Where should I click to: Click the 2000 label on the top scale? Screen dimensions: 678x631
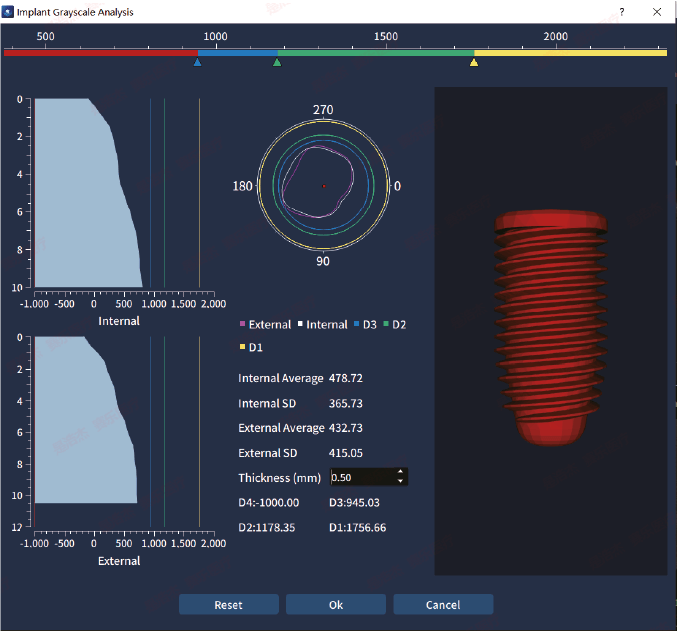click(556, 36)
